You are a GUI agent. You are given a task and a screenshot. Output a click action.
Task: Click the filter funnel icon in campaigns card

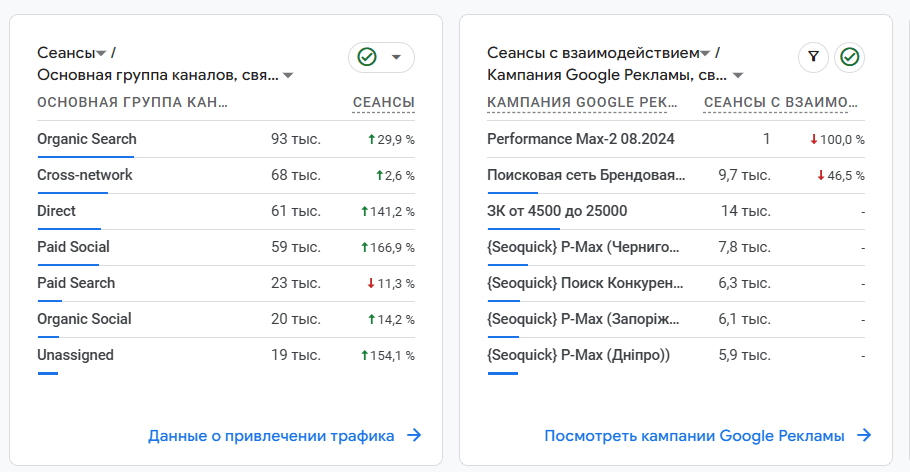(x=814, y=57)
